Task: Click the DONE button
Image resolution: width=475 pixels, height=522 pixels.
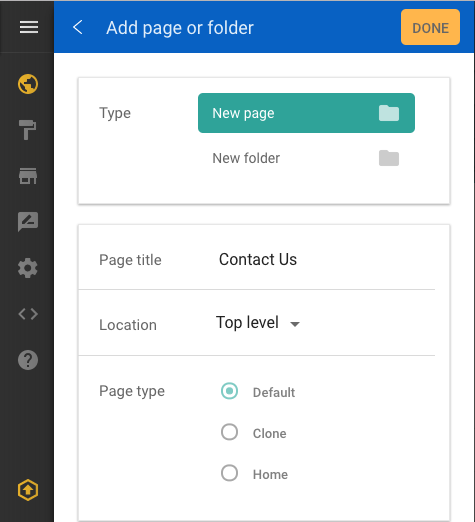Action: pyautogui.click(x=430, y=27)
